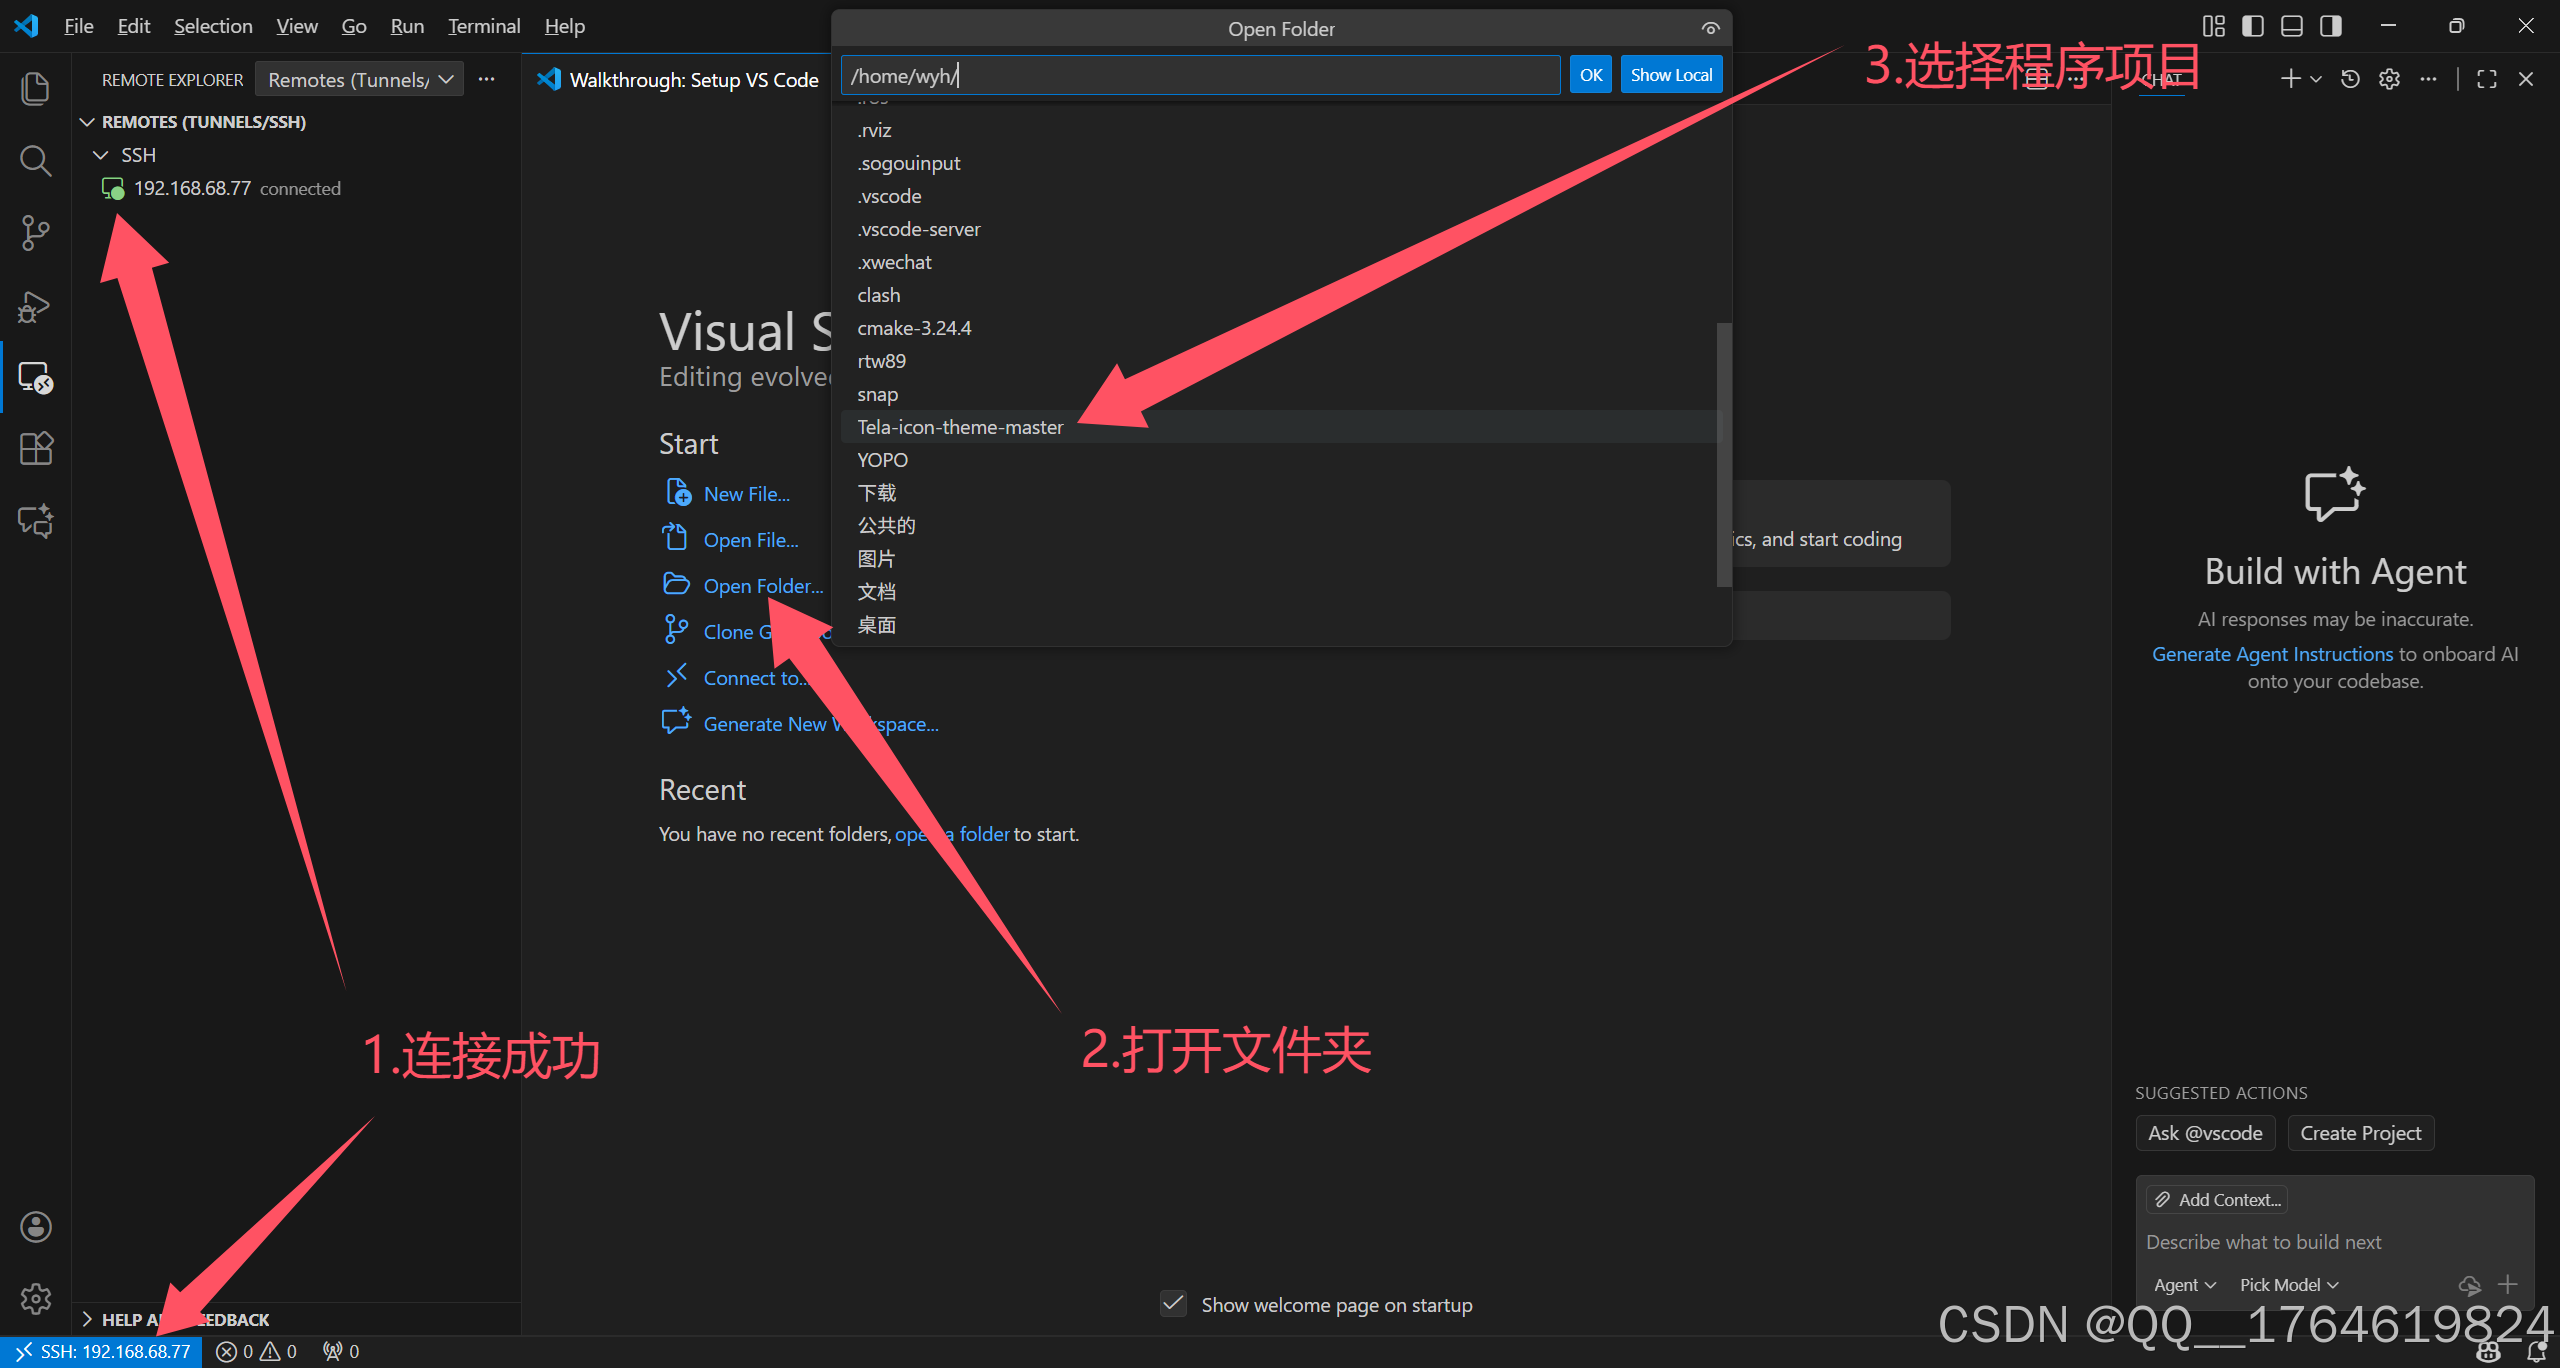This screenshot has height=1368, width=2560.
Task: Open the Explorer view in activity bar
Action: coord(36,88)
